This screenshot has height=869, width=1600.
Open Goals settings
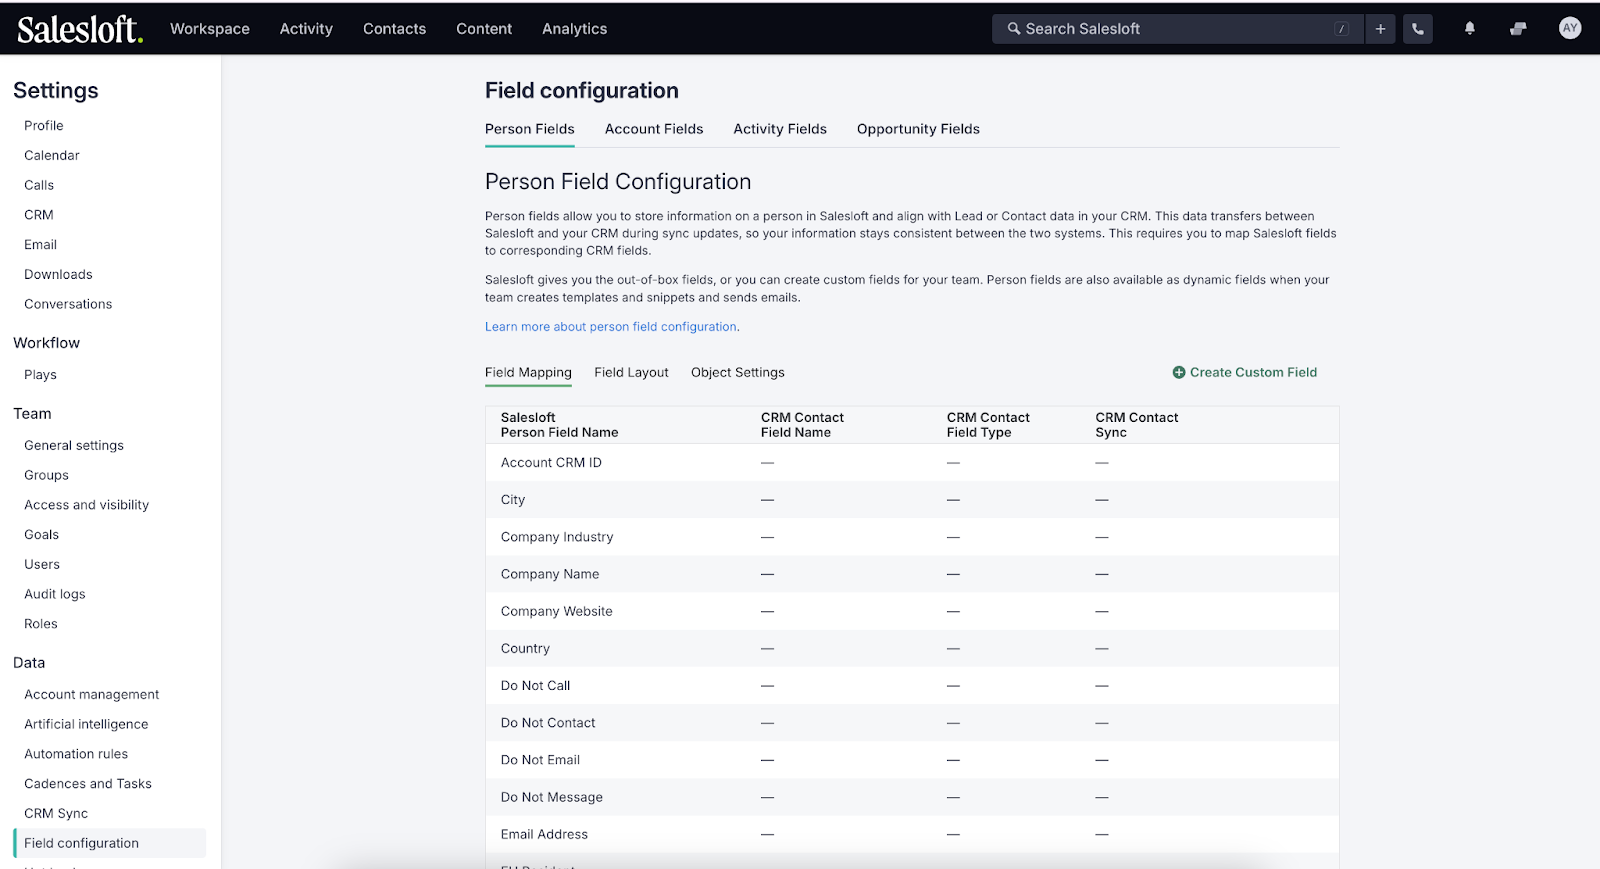[41, 535]
